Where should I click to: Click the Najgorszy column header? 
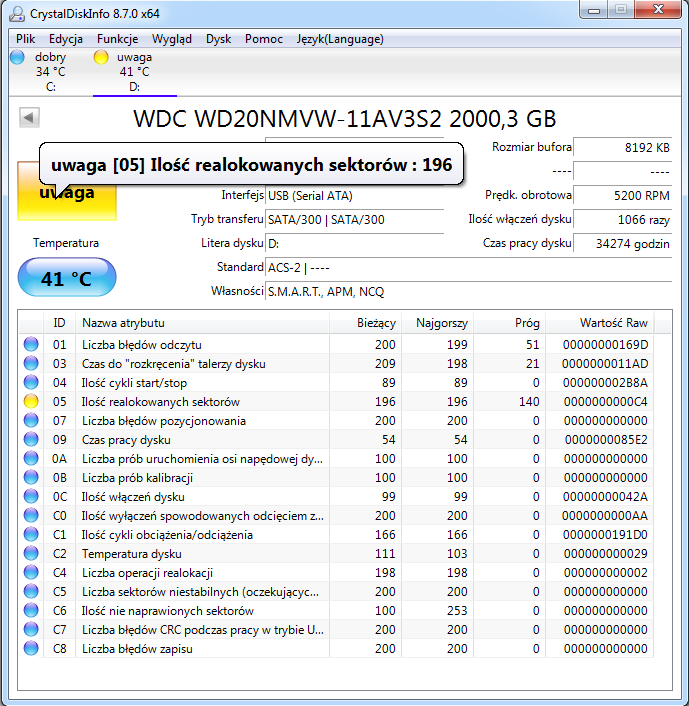(437, 322)
